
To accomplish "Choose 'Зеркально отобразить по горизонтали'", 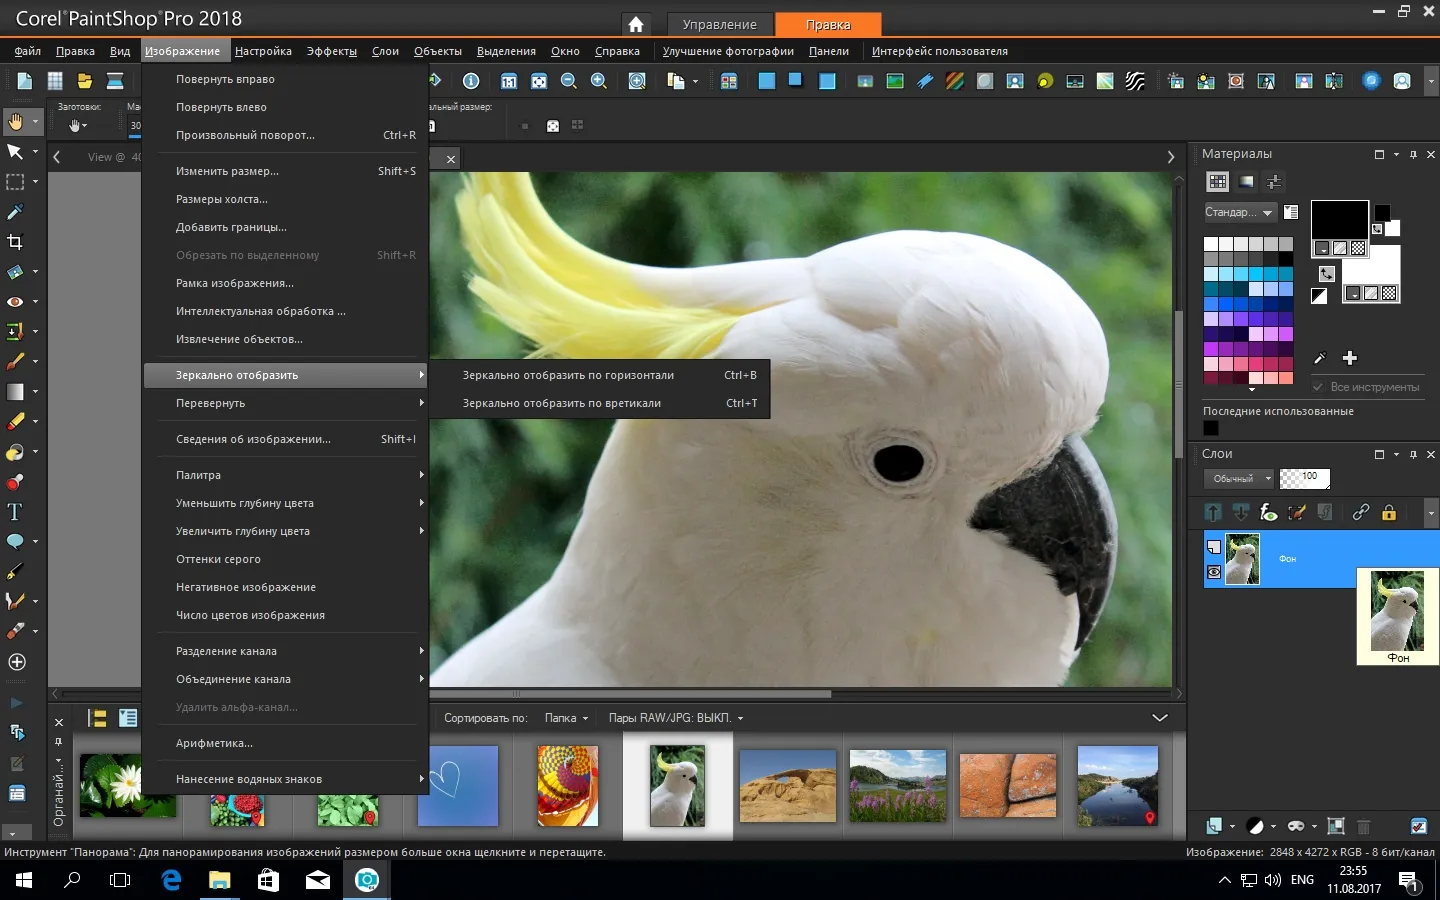I will coord(568,375).
